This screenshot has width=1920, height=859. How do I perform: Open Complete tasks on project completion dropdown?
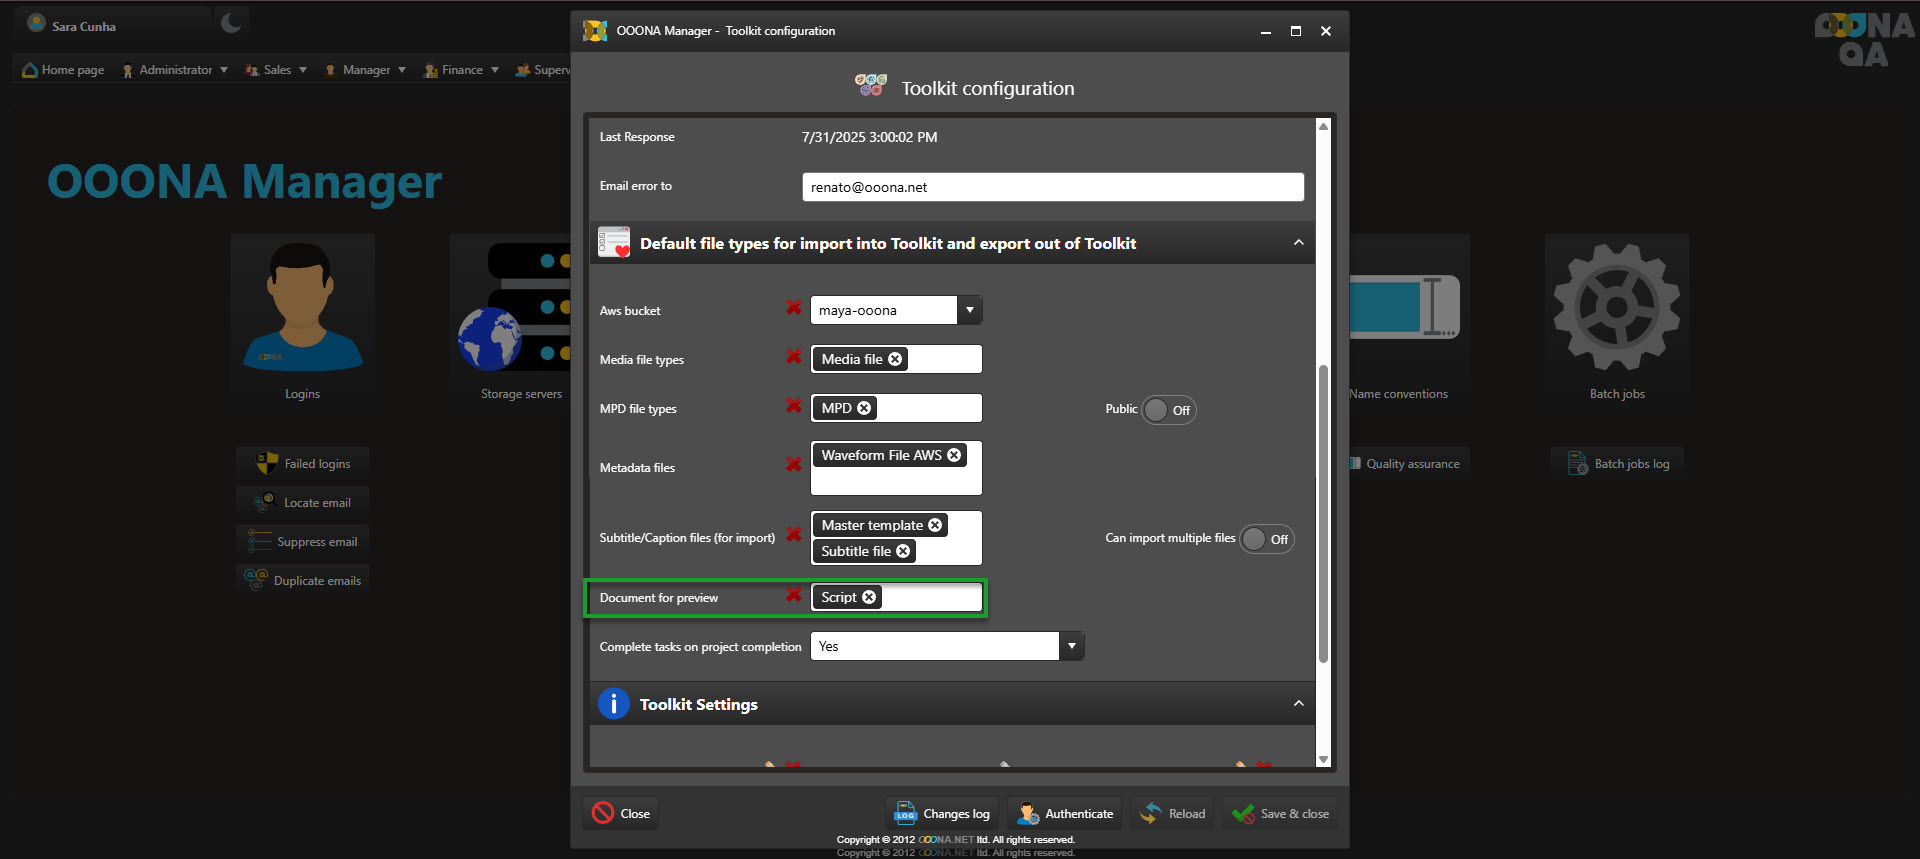(1071, 646)
